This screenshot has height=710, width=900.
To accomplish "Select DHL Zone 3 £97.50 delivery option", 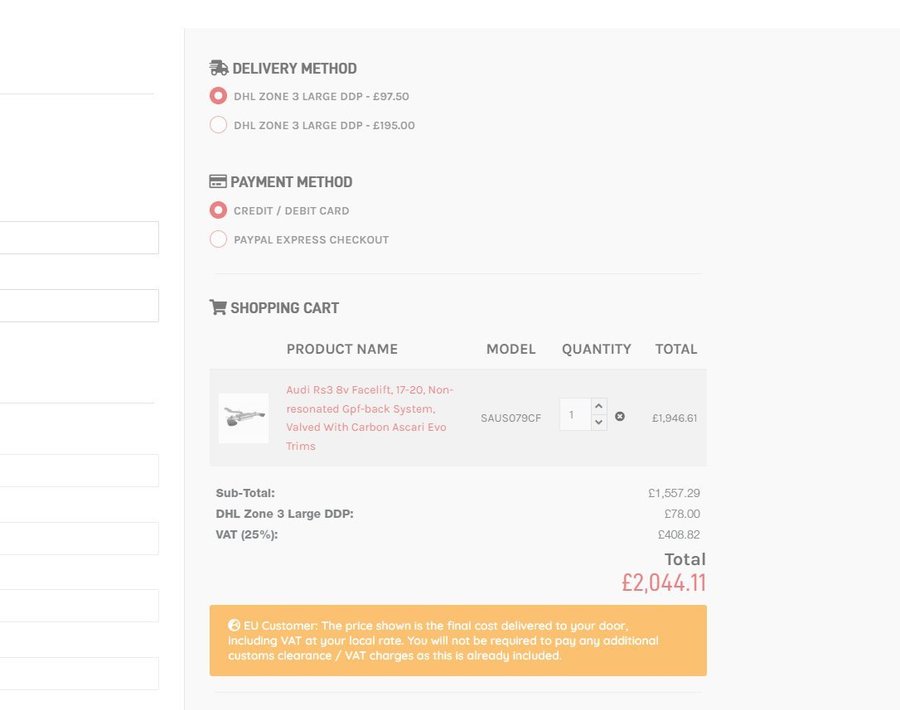I will coord(218,96).
